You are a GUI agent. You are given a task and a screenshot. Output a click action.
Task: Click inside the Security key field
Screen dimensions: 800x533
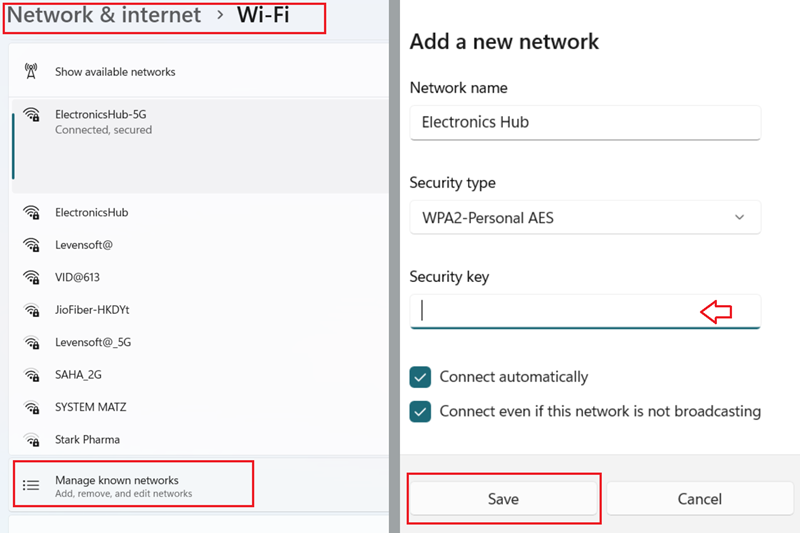tap(585, 311)
